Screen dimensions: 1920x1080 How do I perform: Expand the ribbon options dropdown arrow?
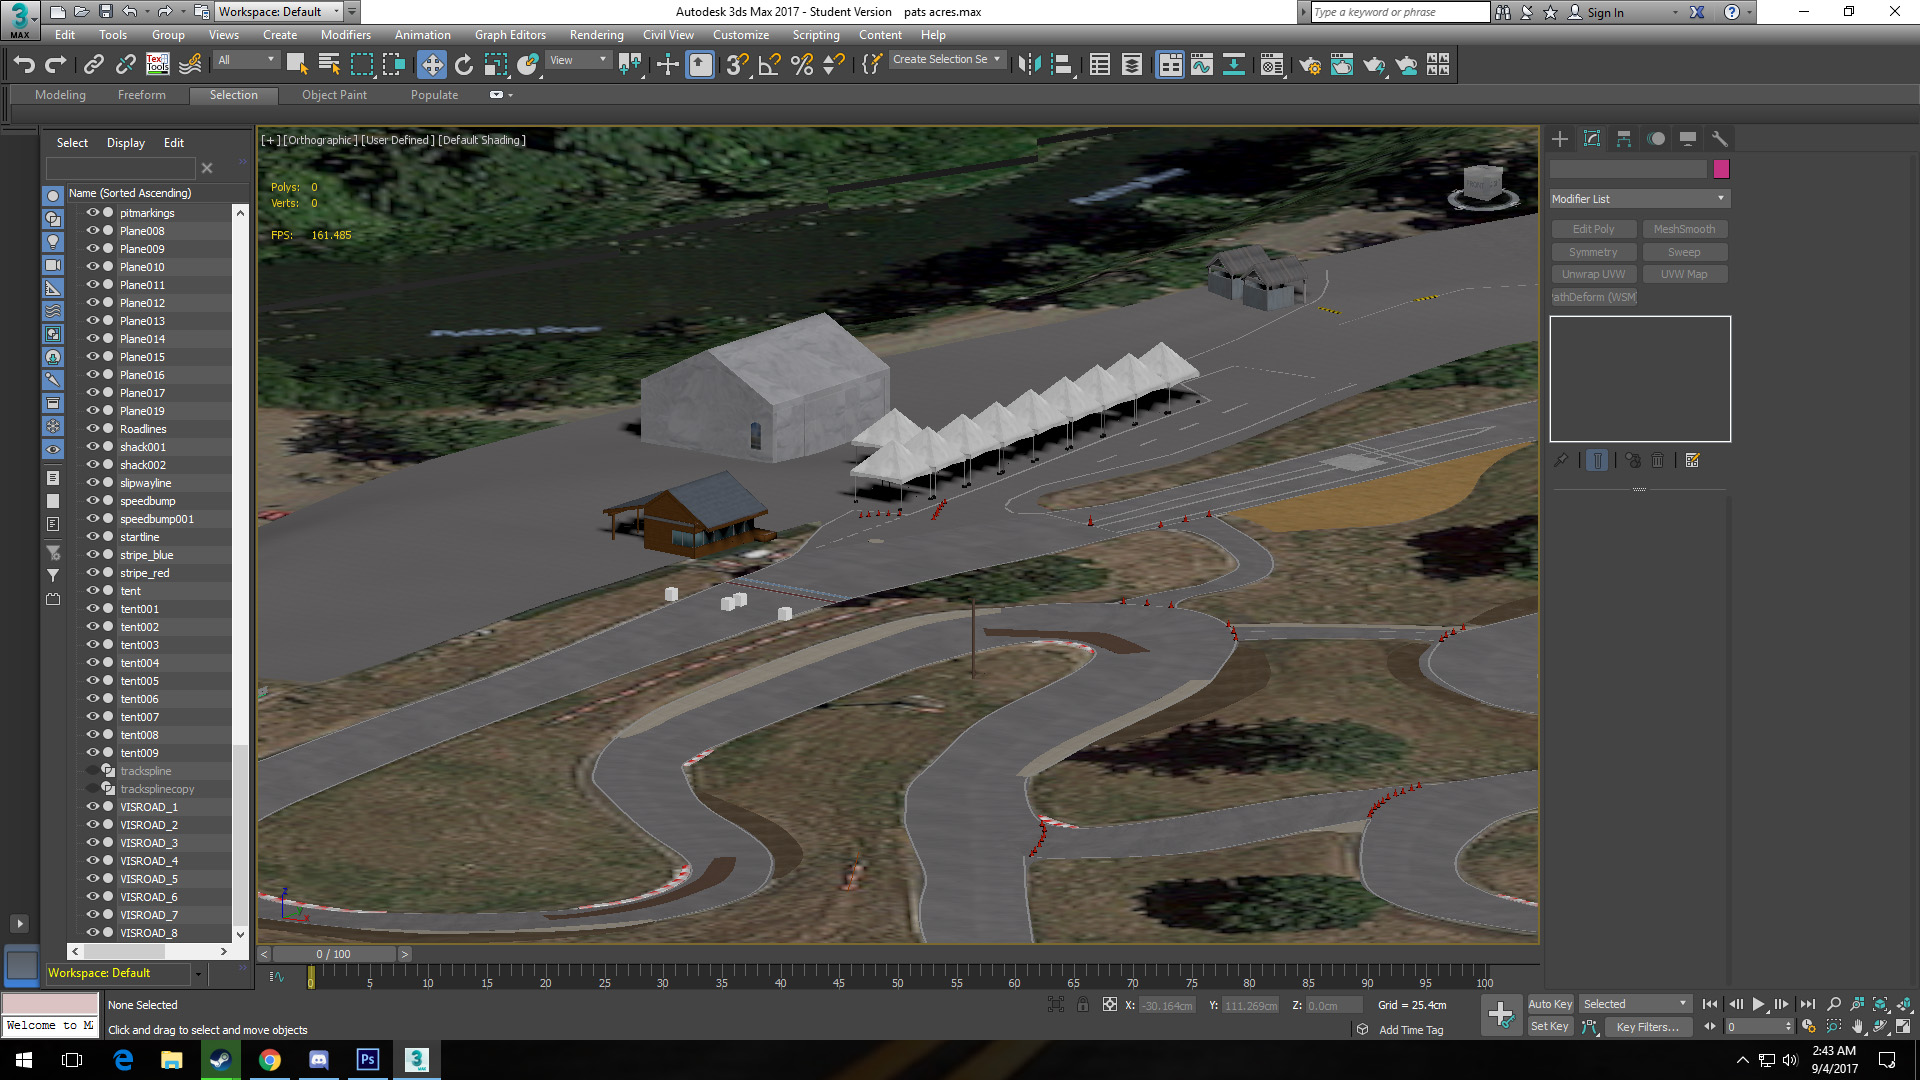point(511,95)
